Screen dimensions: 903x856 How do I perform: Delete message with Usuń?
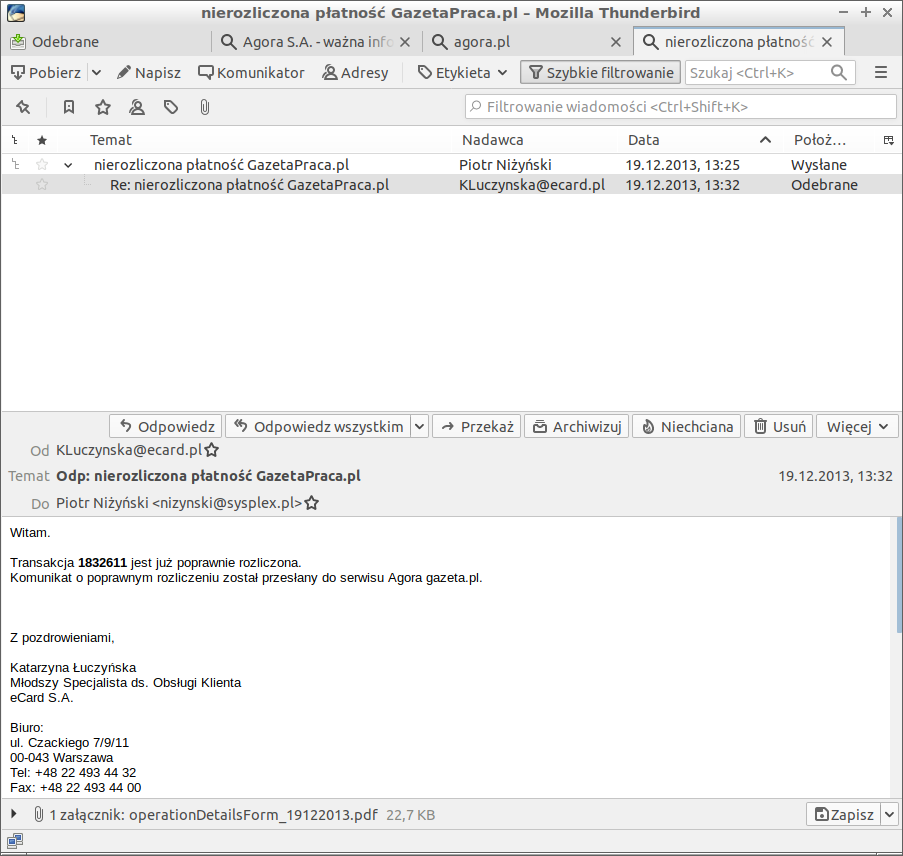point(779,427)
